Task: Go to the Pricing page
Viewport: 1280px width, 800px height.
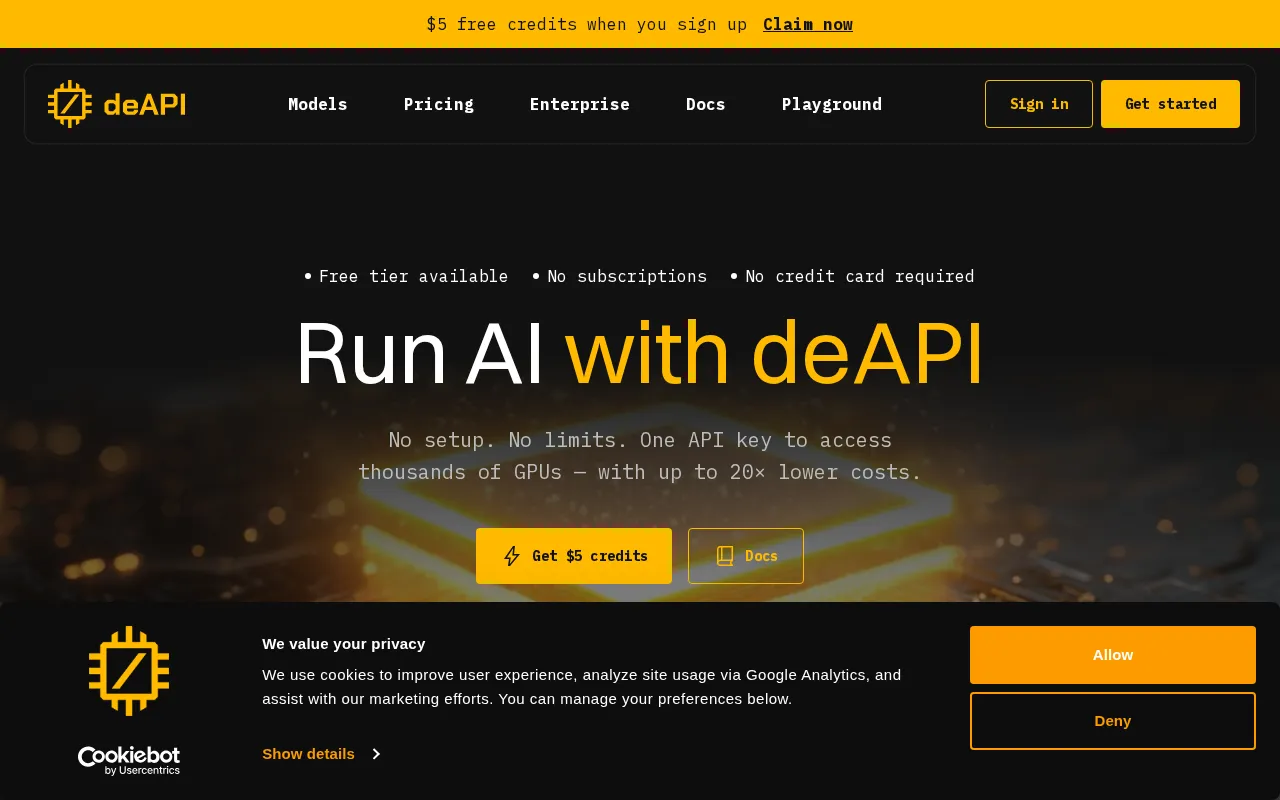Action: coord(439,104)
